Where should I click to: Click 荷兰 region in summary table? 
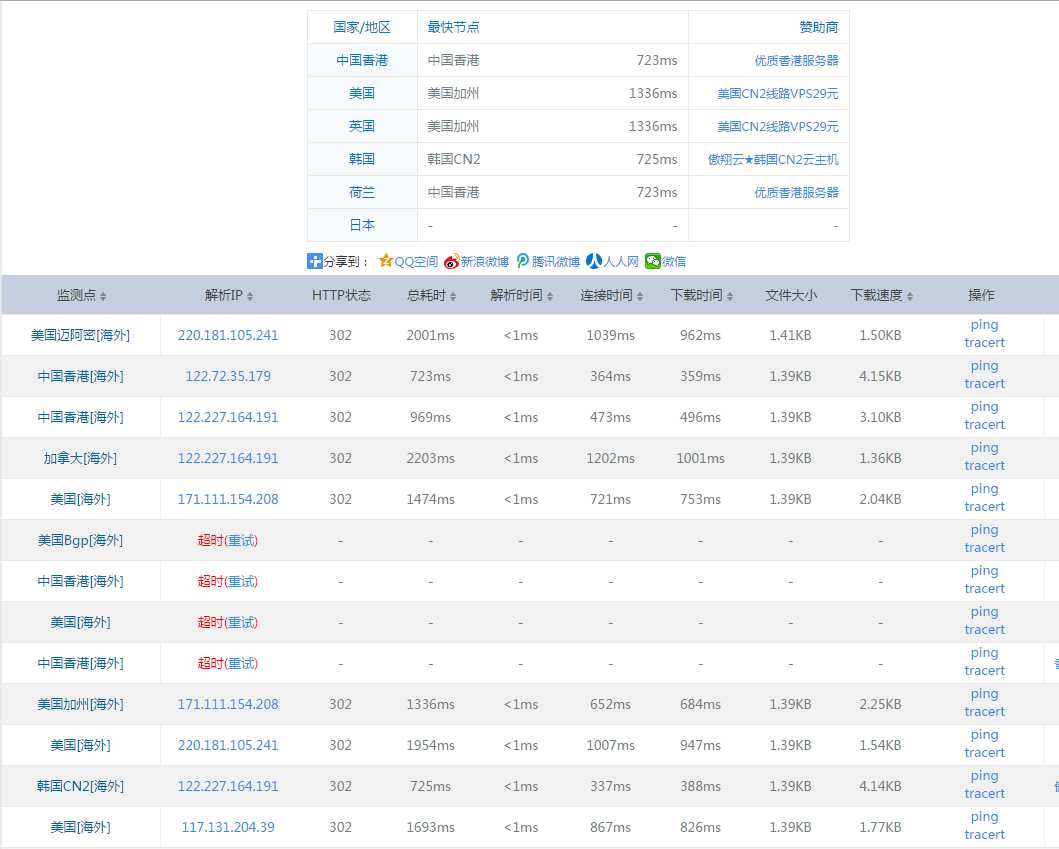tap(362, 192)
